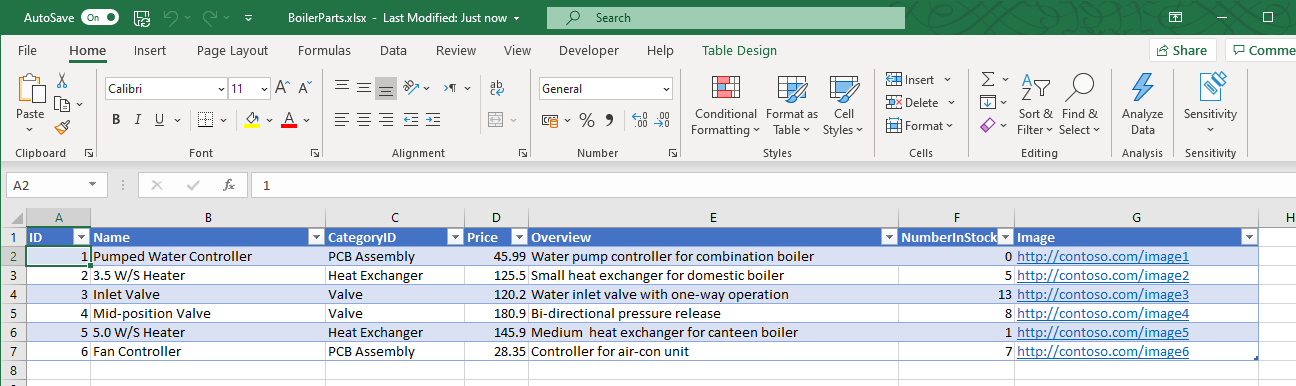Toggle Middle Align button

(x=364, y=88)
